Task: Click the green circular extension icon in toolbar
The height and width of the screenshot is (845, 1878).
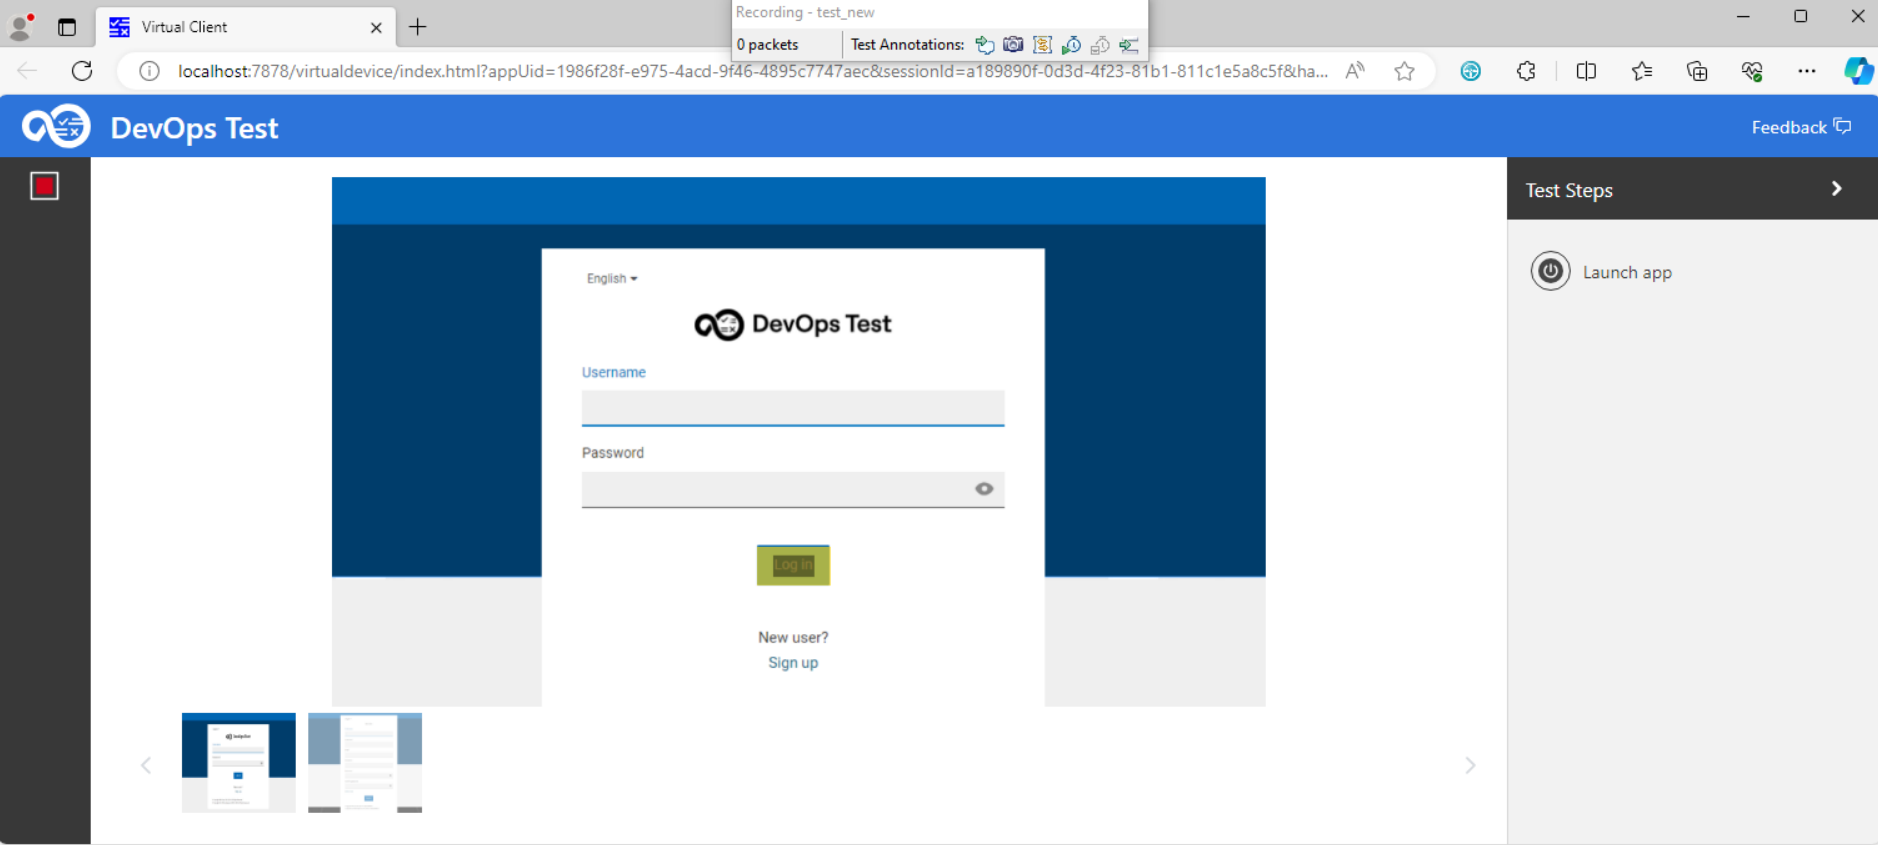Action: tap(1470, 71)
